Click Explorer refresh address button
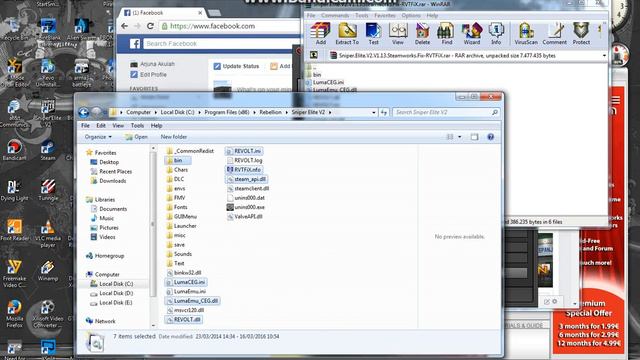 (x=384, y=112)
